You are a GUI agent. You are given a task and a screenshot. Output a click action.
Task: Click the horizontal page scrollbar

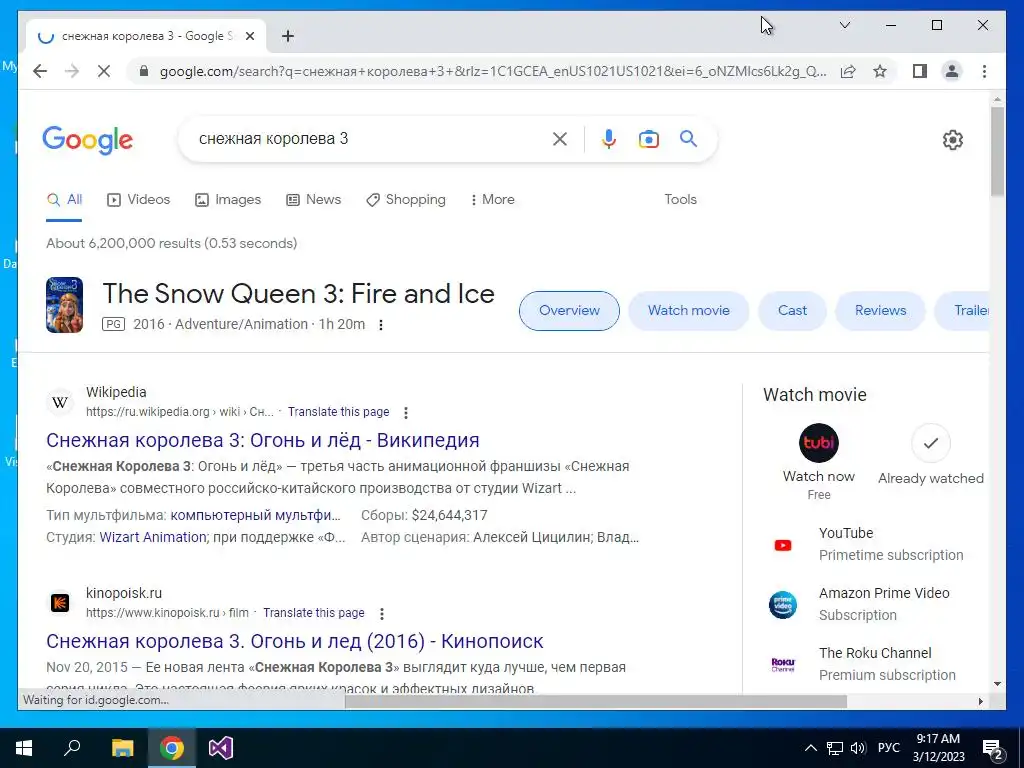[x=596, y=701]
